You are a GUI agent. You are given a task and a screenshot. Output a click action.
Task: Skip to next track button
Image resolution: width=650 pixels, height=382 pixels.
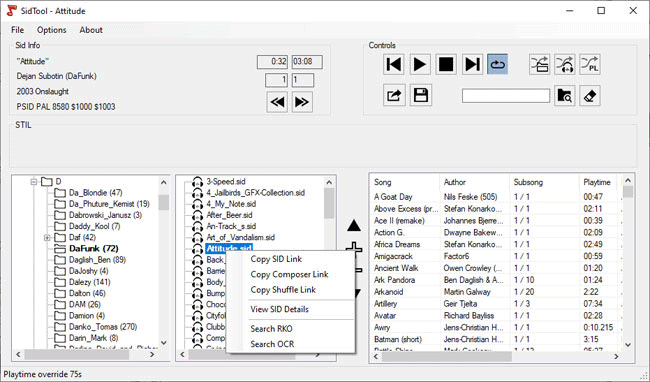coord(472,65)
